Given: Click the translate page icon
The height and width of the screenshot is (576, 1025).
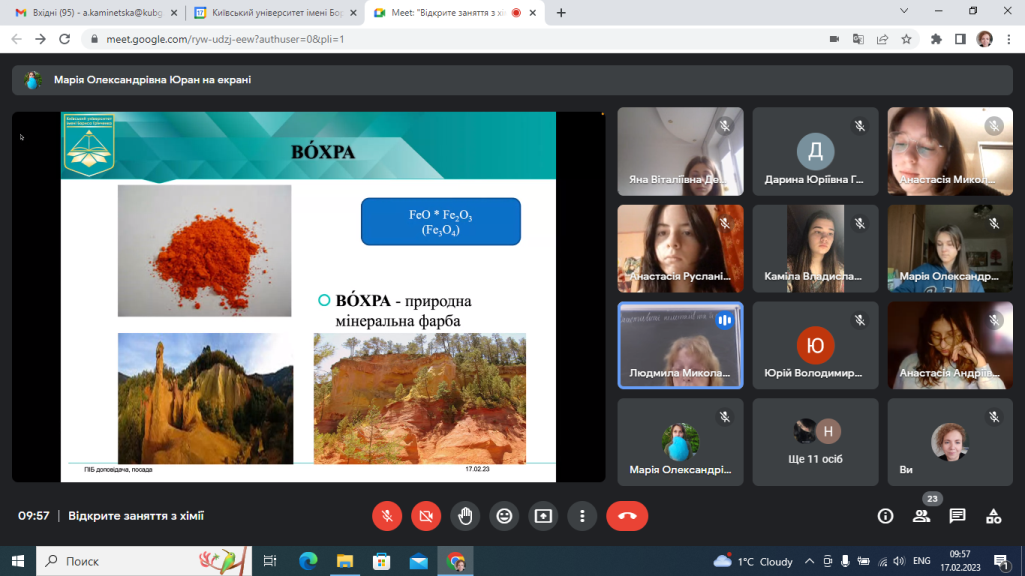Looking at the screenshot, I should tap(858, 39).
